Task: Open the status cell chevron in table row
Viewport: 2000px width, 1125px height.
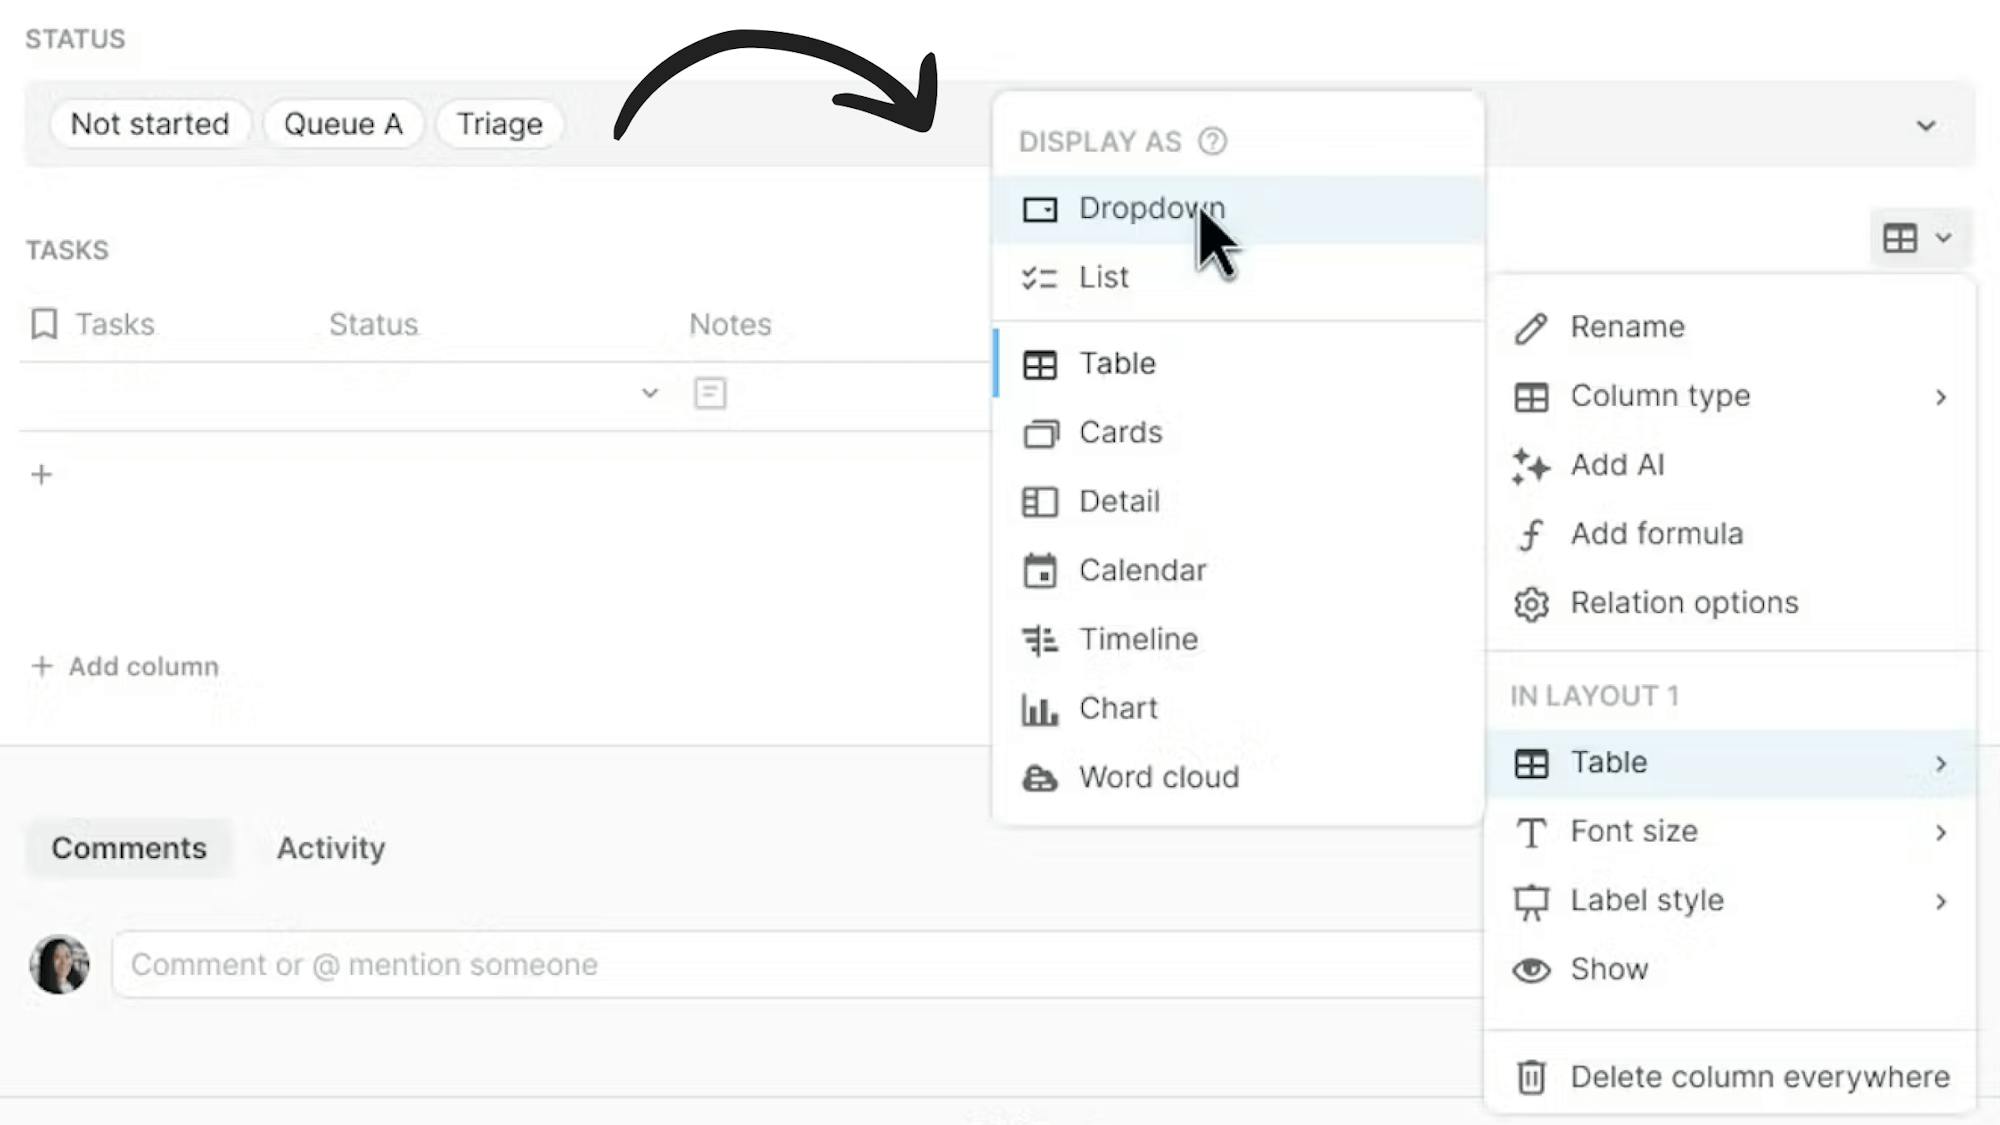Action: point(650,393)
